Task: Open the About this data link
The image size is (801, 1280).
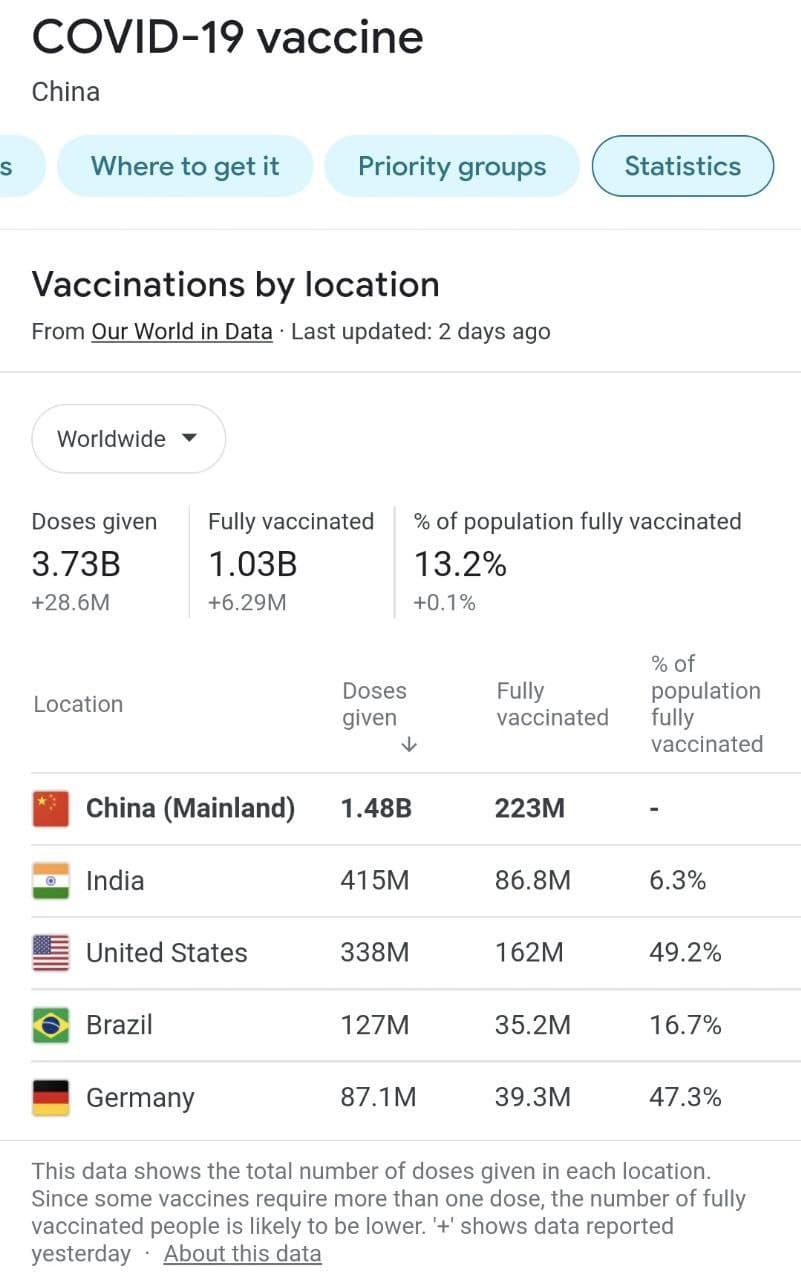Action: click(243, 1254)
